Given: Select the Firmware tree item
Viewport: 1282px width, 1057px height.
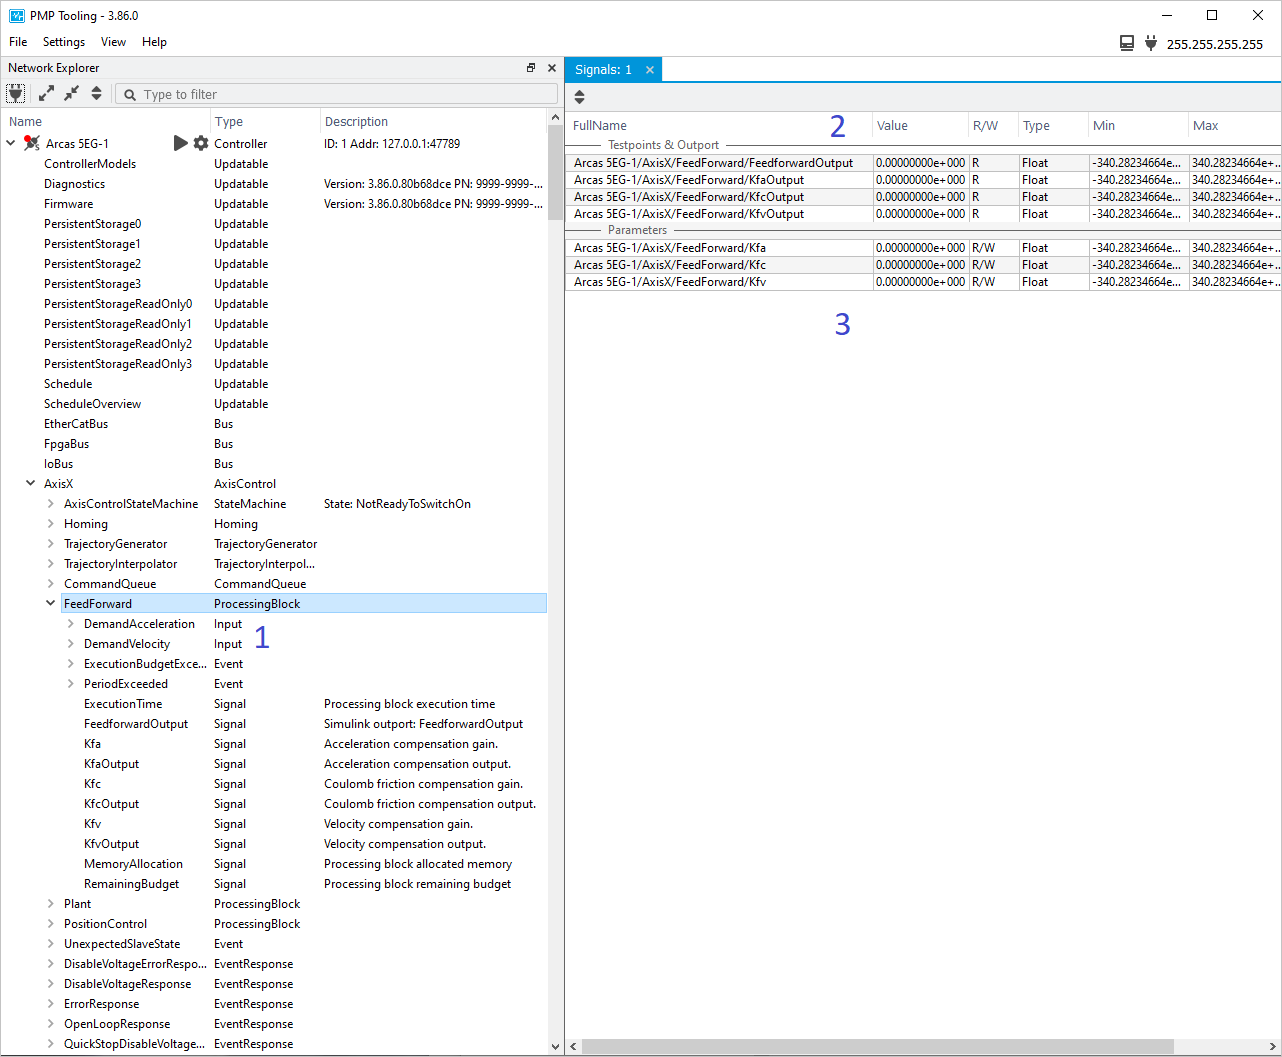Looking at the screenshot, I should click(68, 203).
